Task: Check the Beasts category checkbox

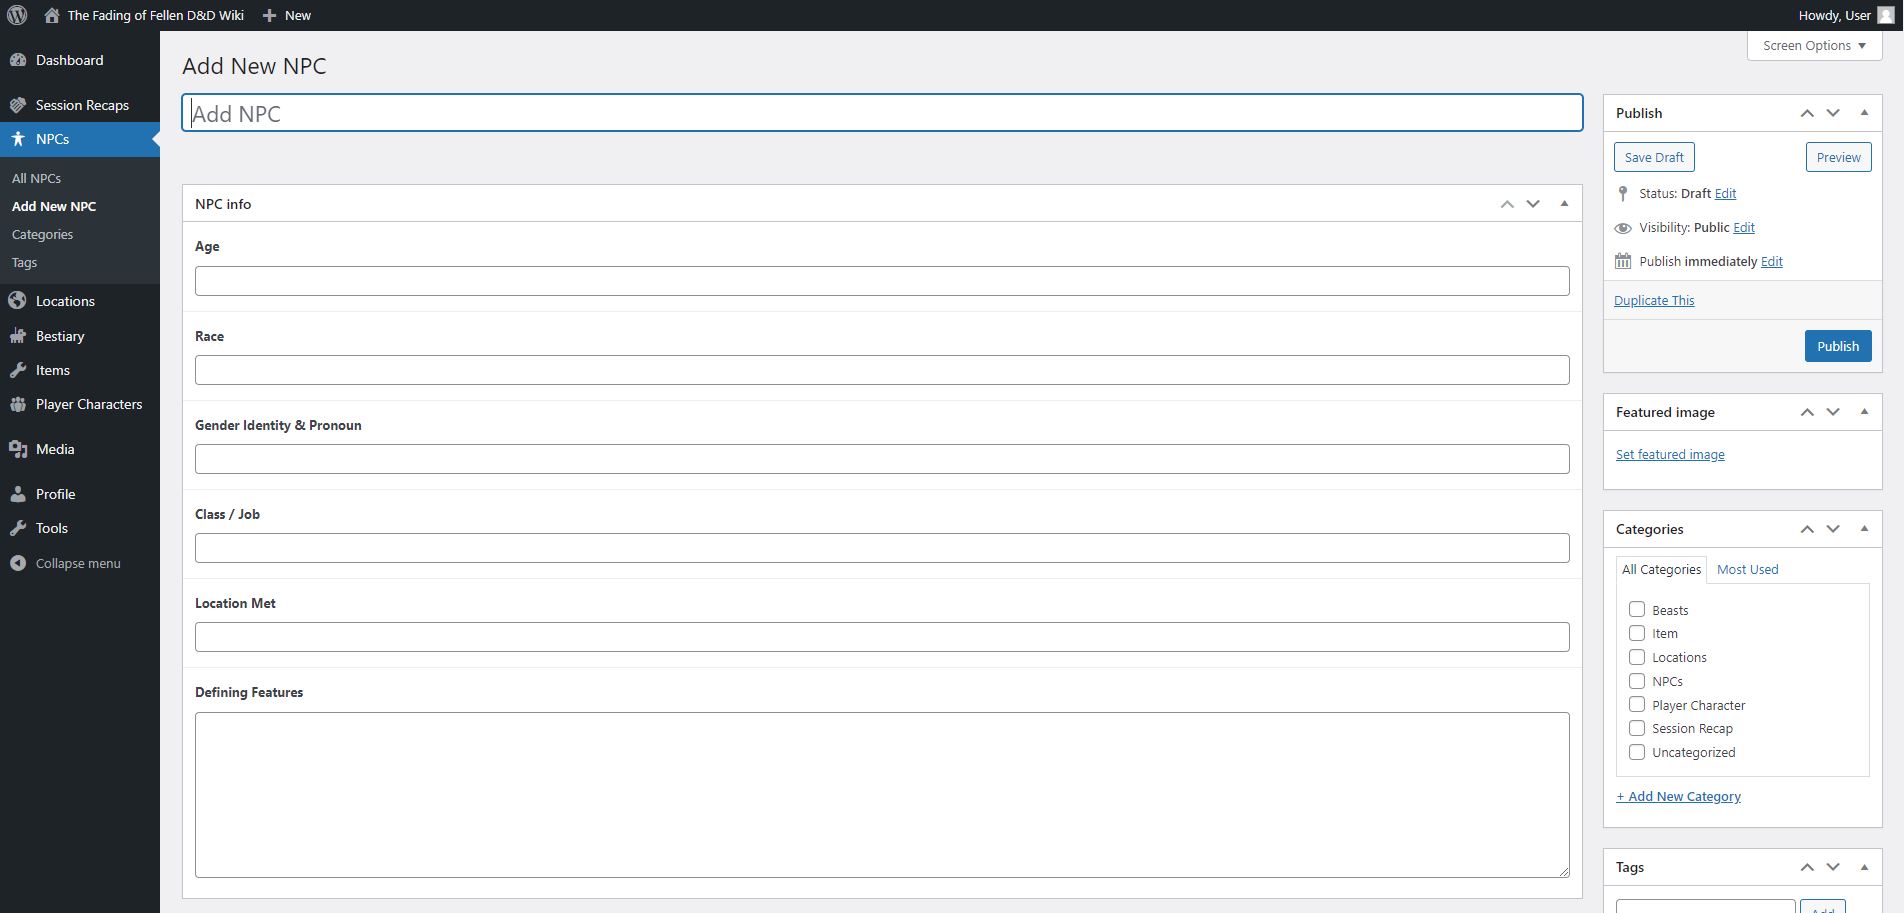Action: [x=1637, y=609]
